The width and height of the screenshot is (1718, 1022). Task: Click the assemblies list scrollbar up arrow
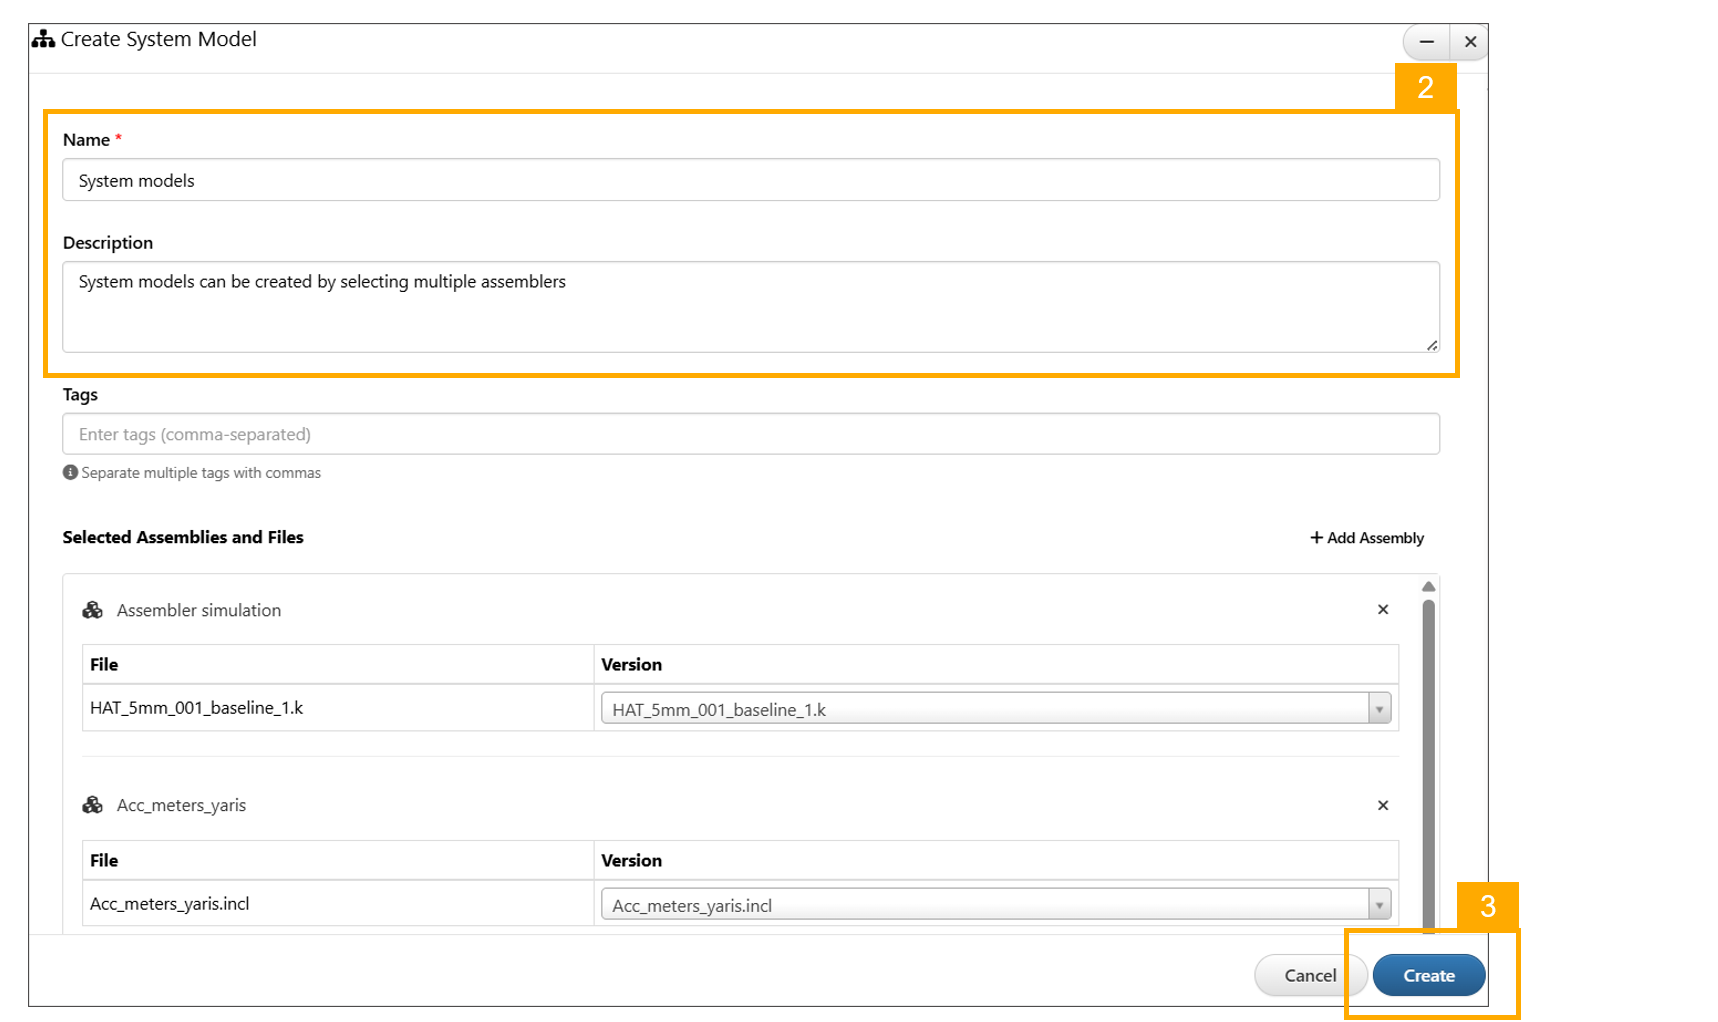tap(1428, 586)
